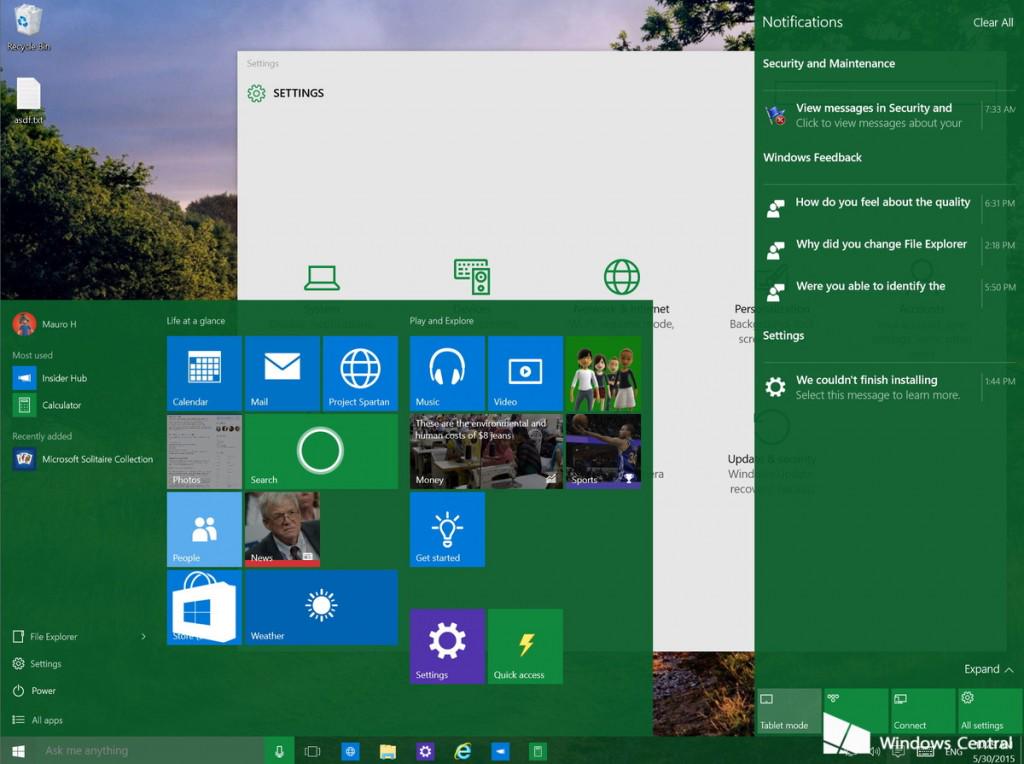Viewport: 1024px width, 764px height.
Task: Expand the File Explorer jump list arrow
Action: pyautogui.click(x=143, y=637)
